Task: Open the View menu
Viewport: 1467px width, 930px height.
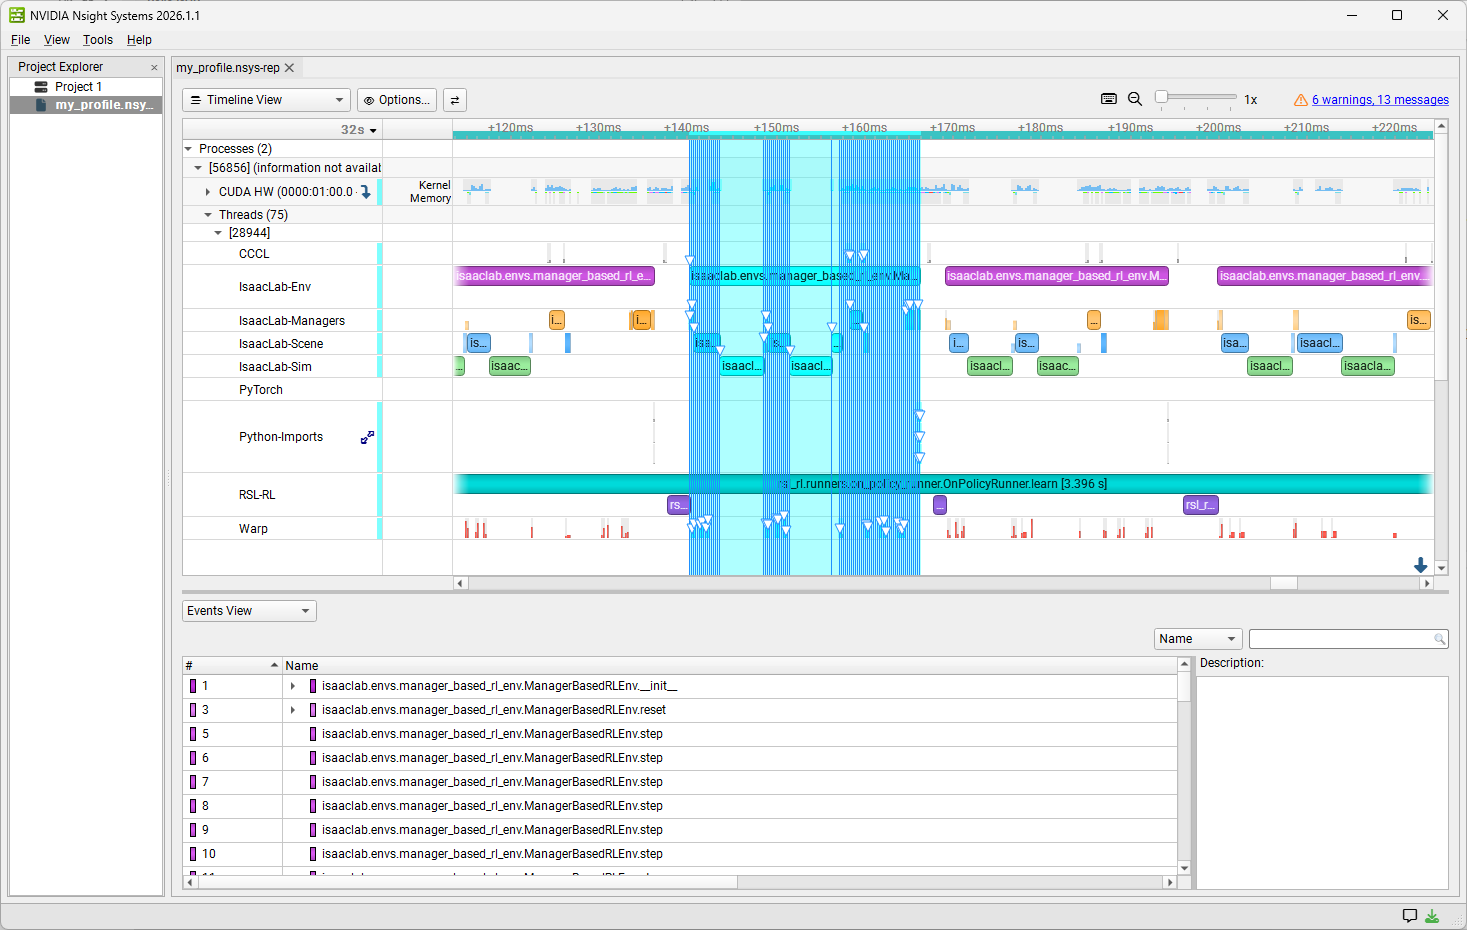Action: pos(57,40)
